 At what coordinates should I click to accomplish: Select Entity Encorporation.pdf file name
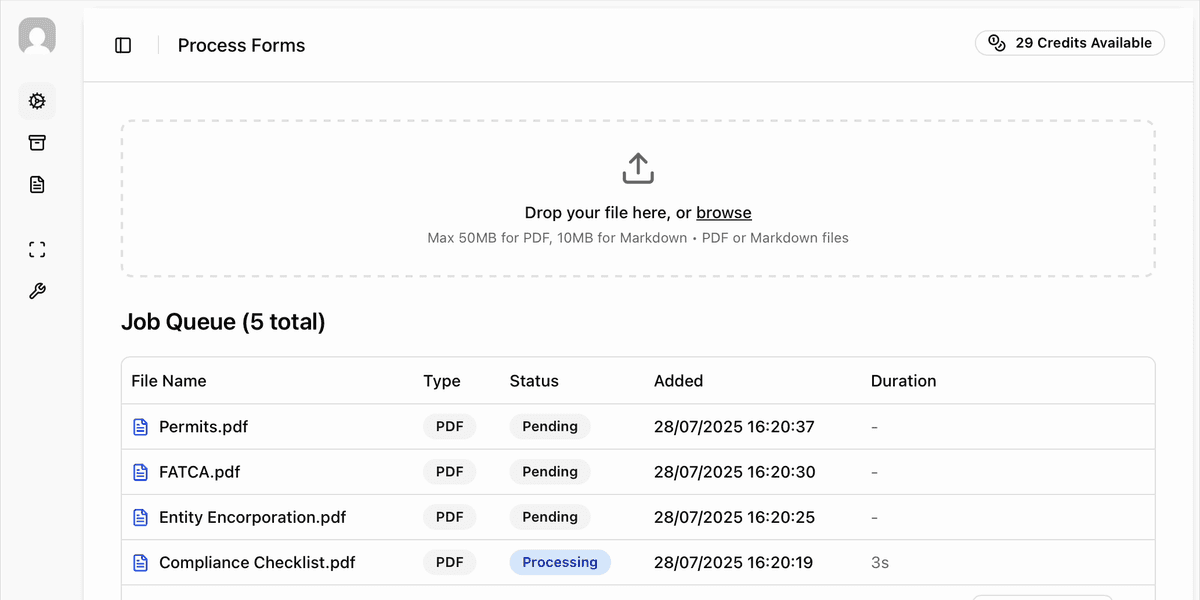[x=252, y=518]
